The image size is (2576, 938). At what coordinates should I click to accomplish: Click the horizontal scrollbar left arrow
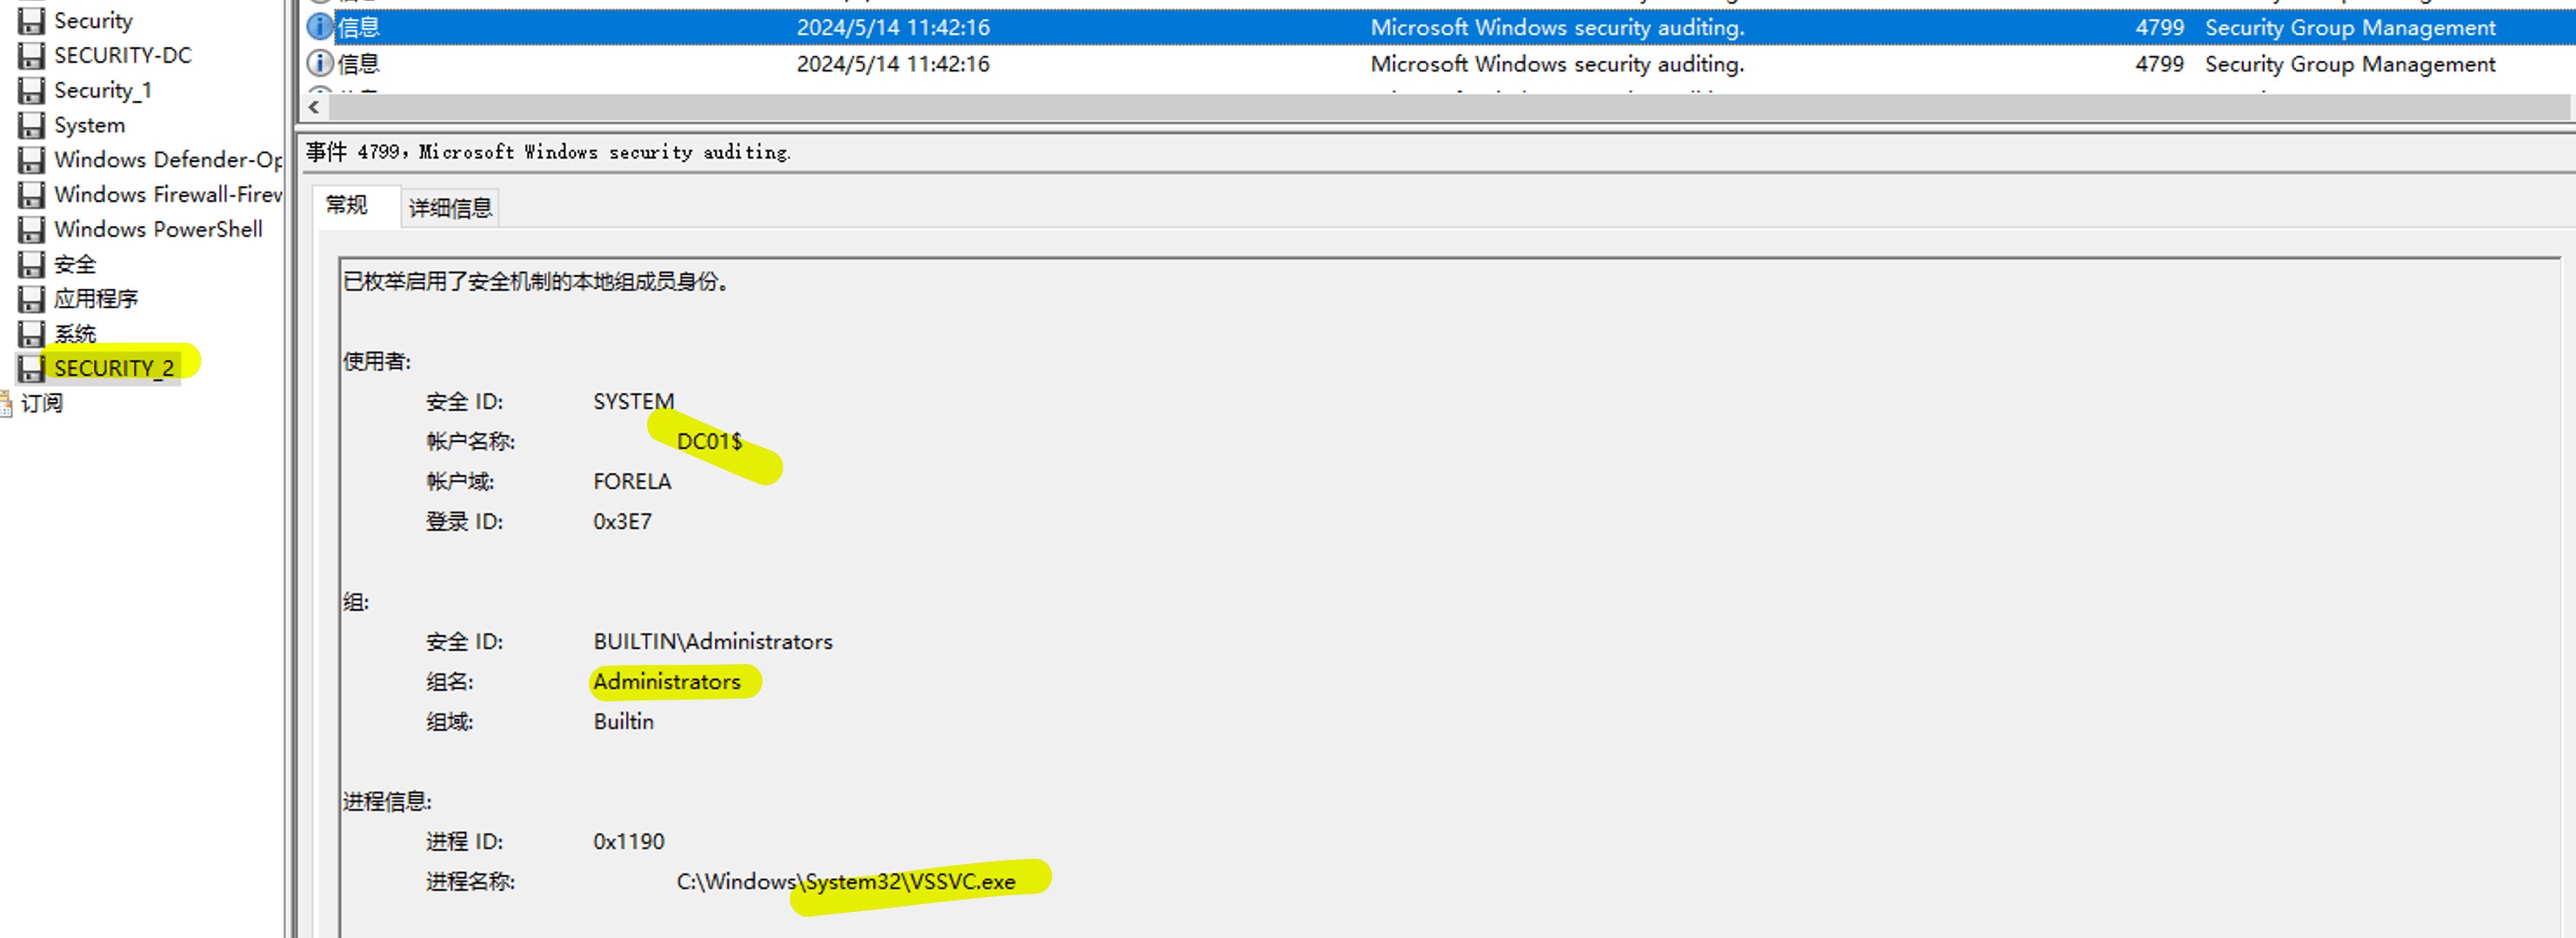pyautogui.click(x=314, y=107)
